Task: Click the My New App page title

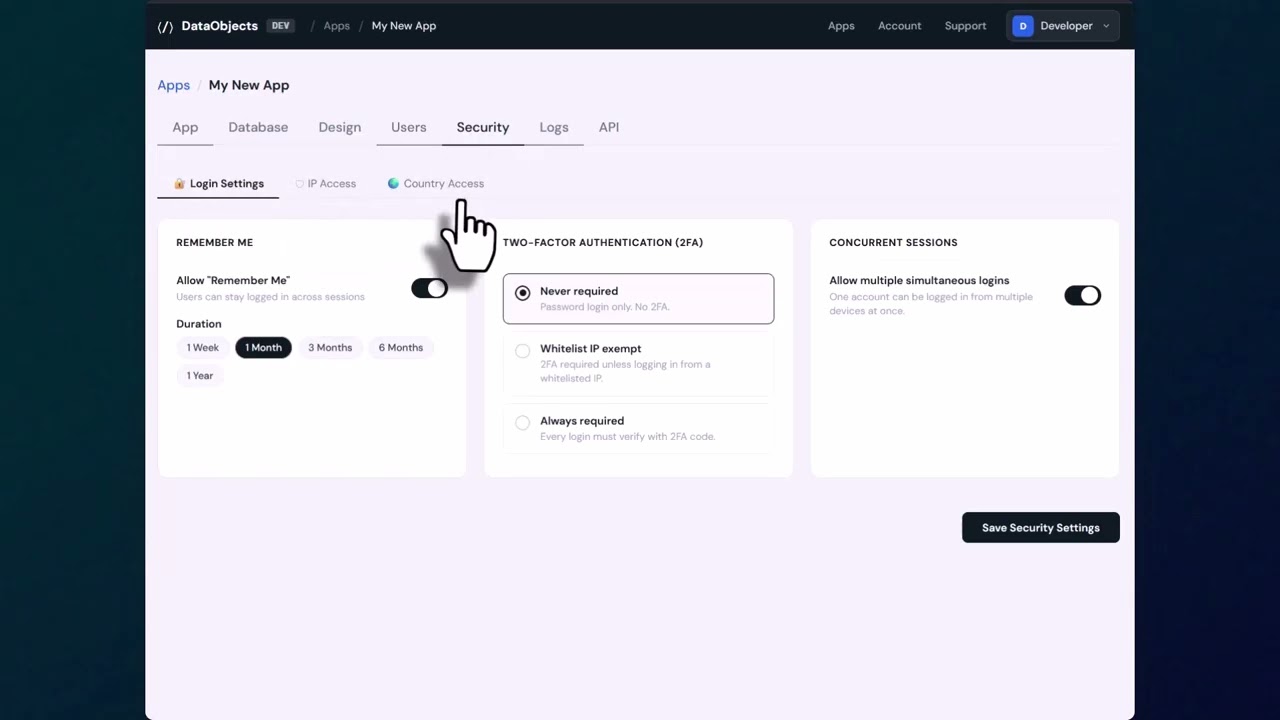Action: [x=249, y=86]
